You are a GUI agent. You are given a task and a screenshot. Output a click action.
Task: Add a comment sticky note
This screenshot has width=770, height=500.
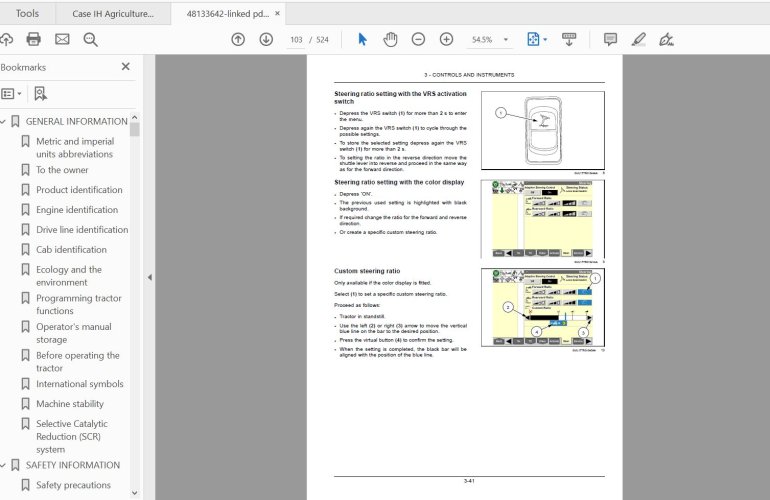click(610, 39)
